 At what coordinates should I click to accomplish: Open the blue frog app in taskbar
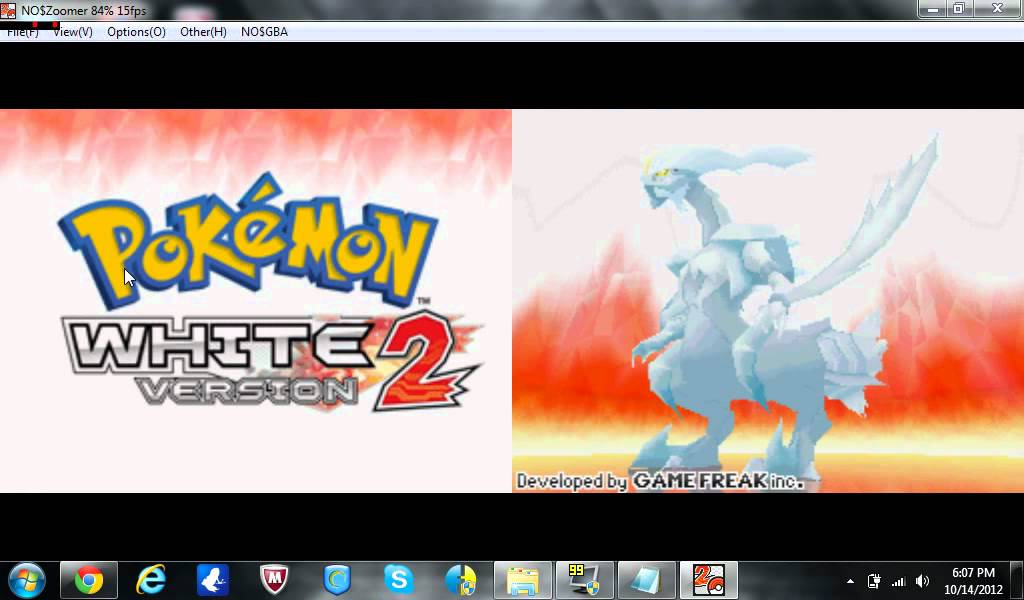pos(213,580)
